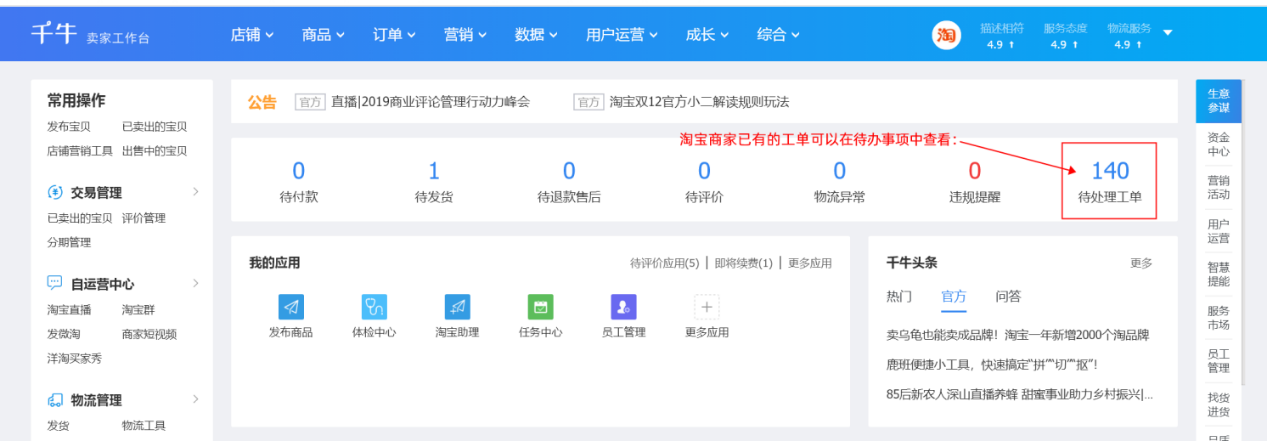
Task: Expand the shop rating dropdown arrow
Action: pyautogui.click(x=1167, y=32)
